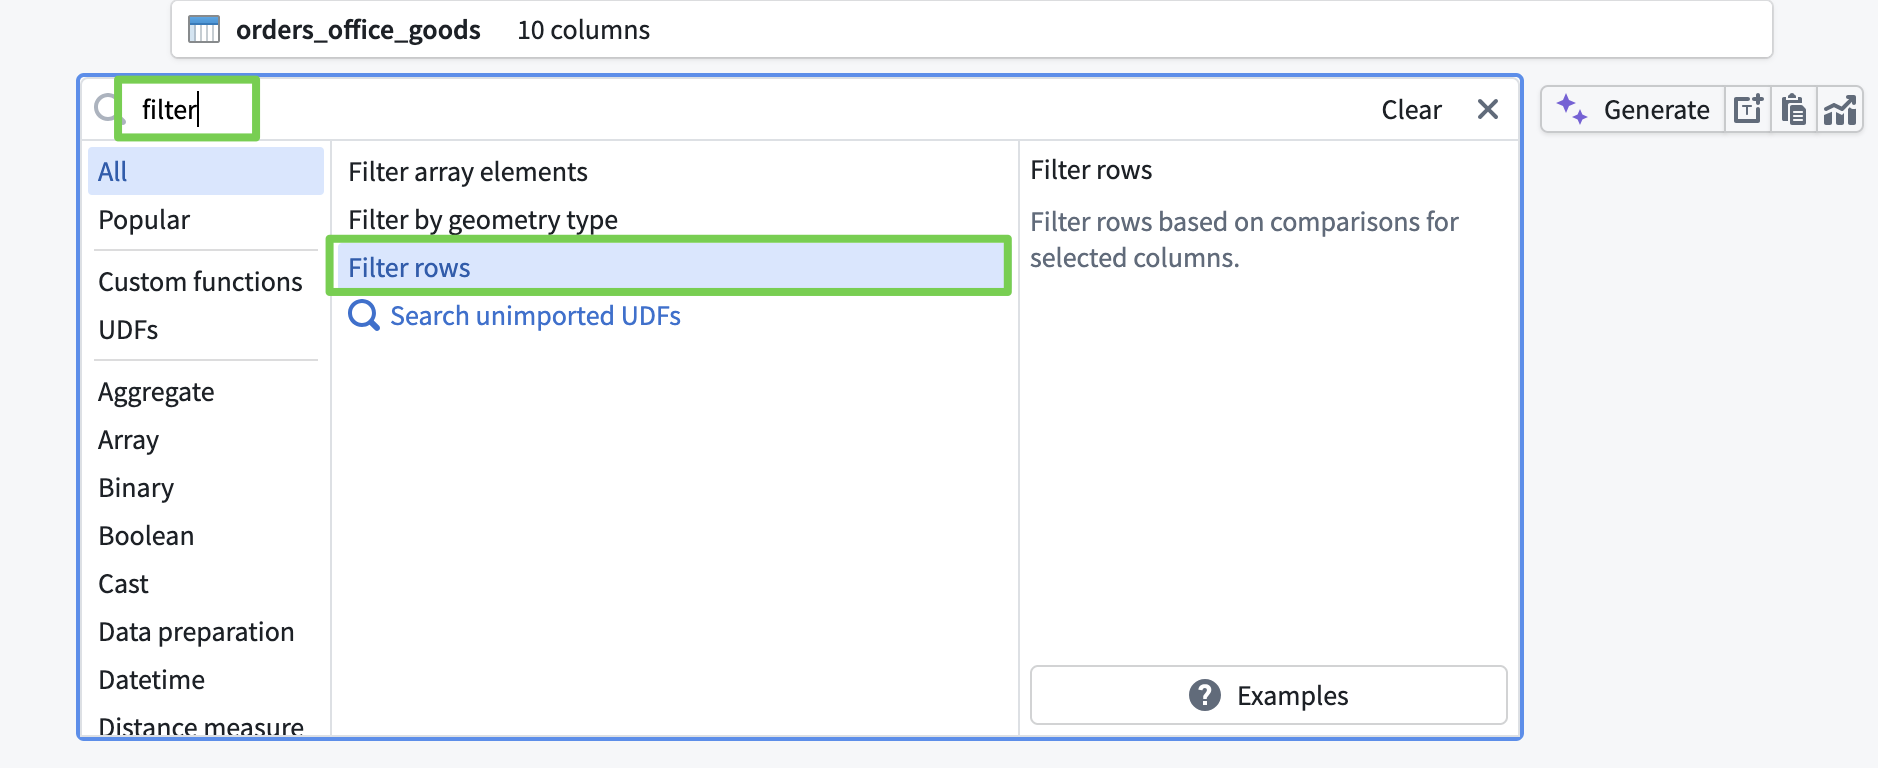Click the magnifier icon beside unimported UDFs
Screen dimensions: 1878x768
363,316
